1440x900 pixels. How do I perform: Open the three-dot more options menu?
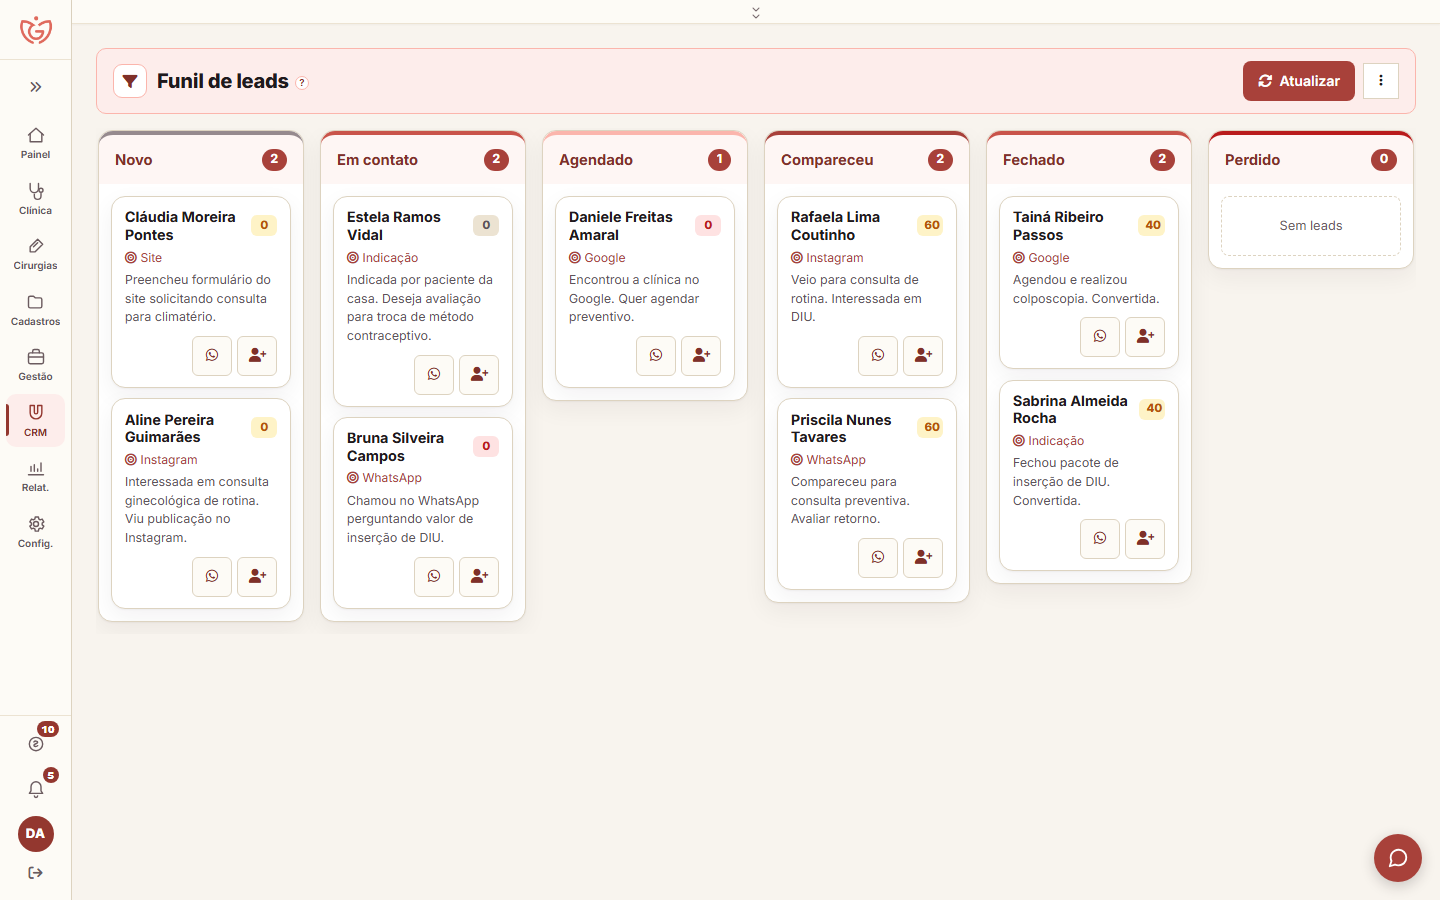click(x=1381, y=81)
